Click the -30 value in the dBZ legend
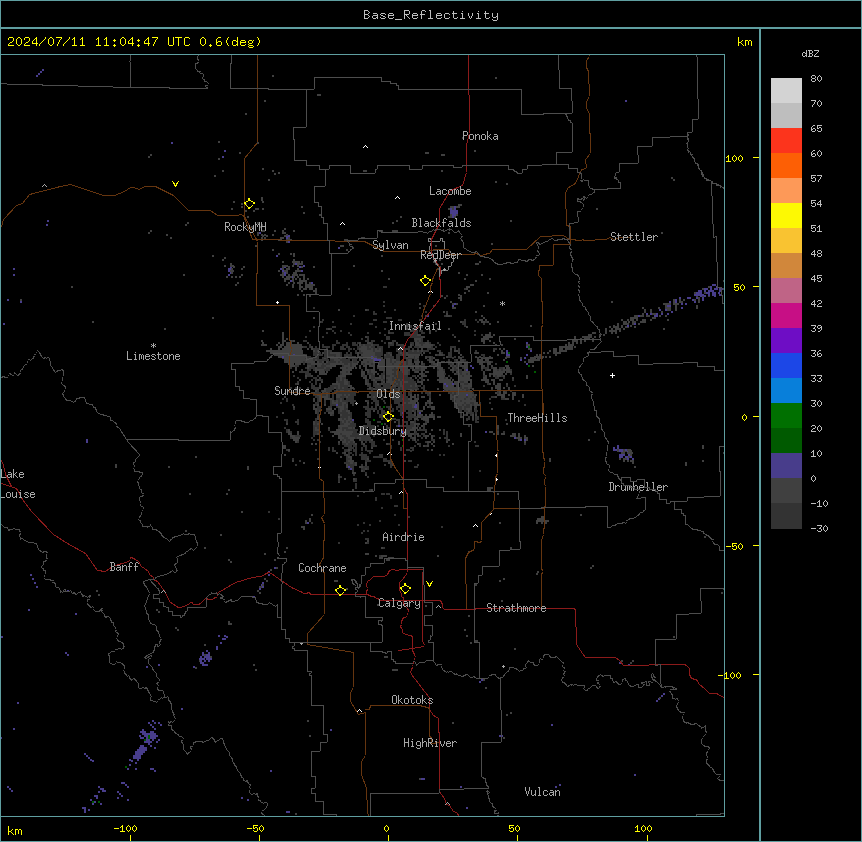The height and width of the screenshot is (842, 862). (x=819, y=528)
